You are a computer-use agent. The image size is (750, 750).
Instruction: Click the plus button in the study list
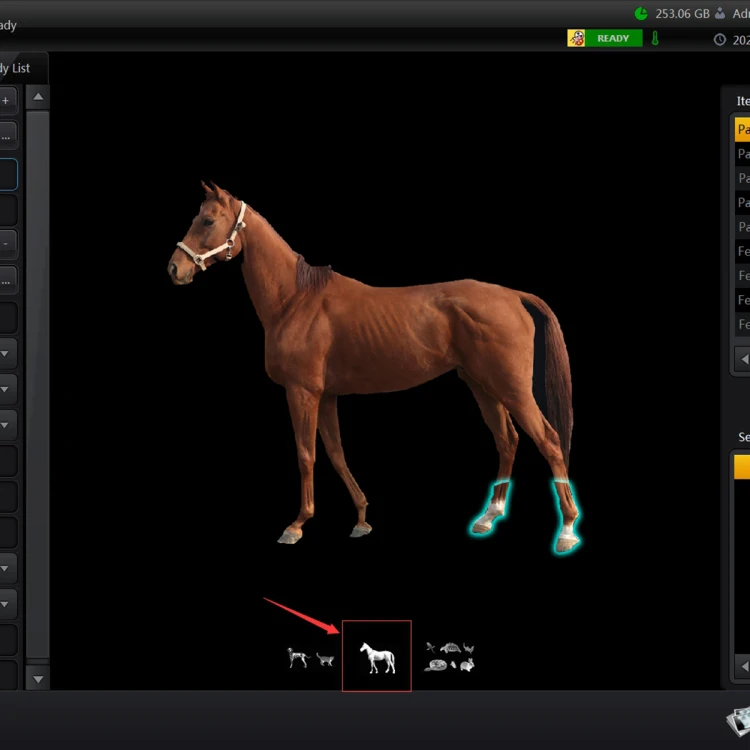6,101
